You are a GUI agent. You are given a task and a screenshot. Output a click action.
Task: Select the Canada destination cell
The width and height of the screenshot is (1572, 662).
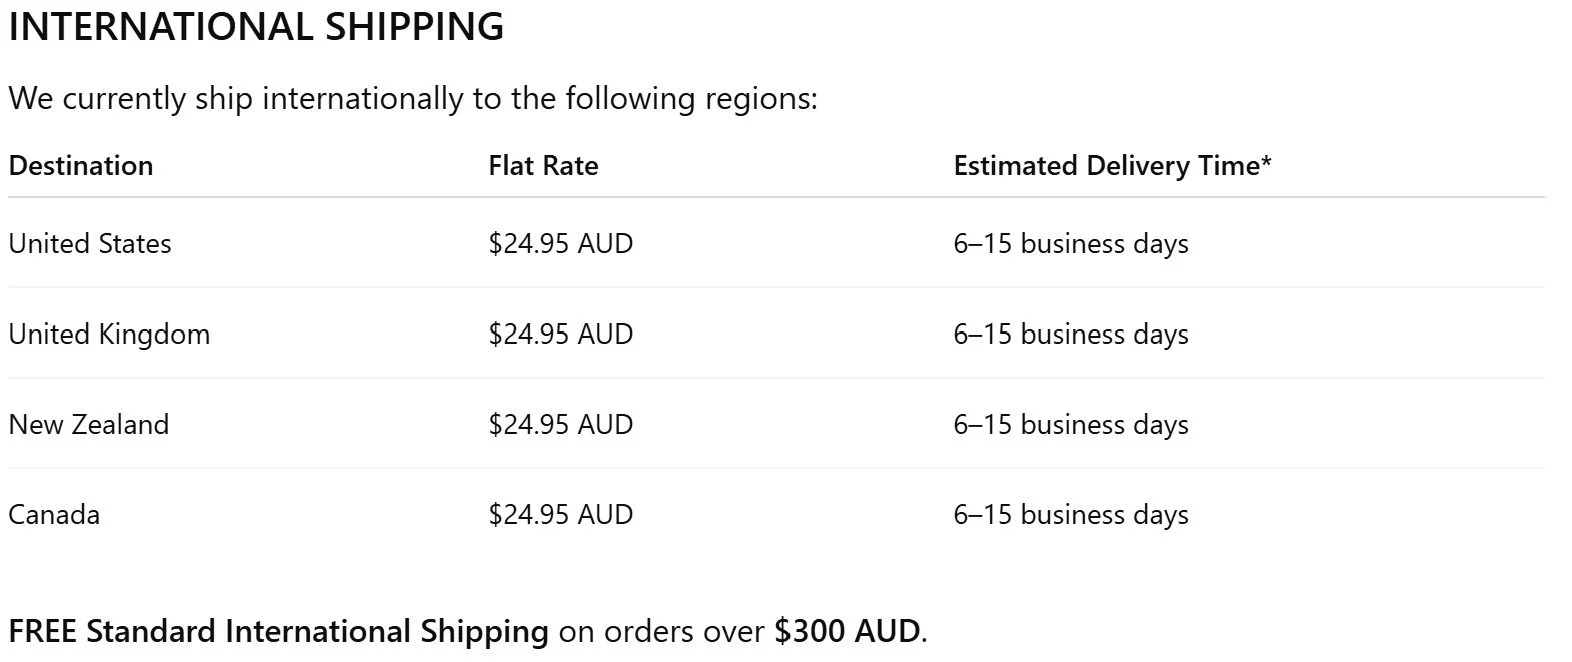click(x=54, y=515)
